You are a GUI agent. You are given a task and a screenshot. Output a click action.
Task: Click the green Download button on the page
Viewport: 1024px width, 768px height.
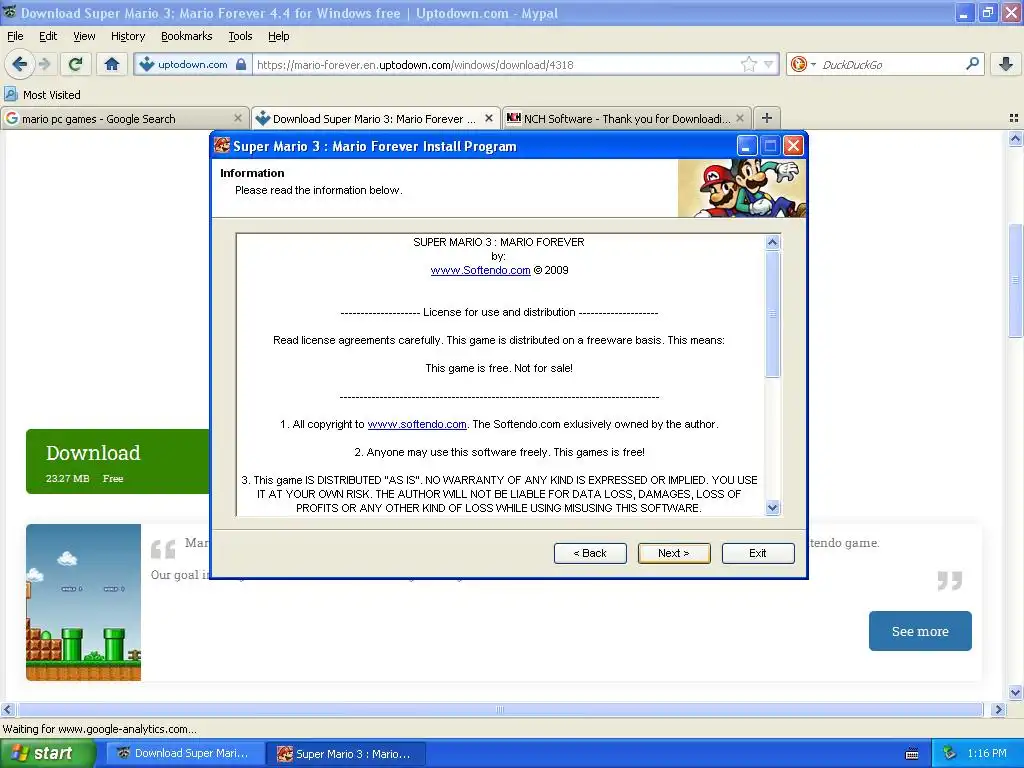click(118, 462)
